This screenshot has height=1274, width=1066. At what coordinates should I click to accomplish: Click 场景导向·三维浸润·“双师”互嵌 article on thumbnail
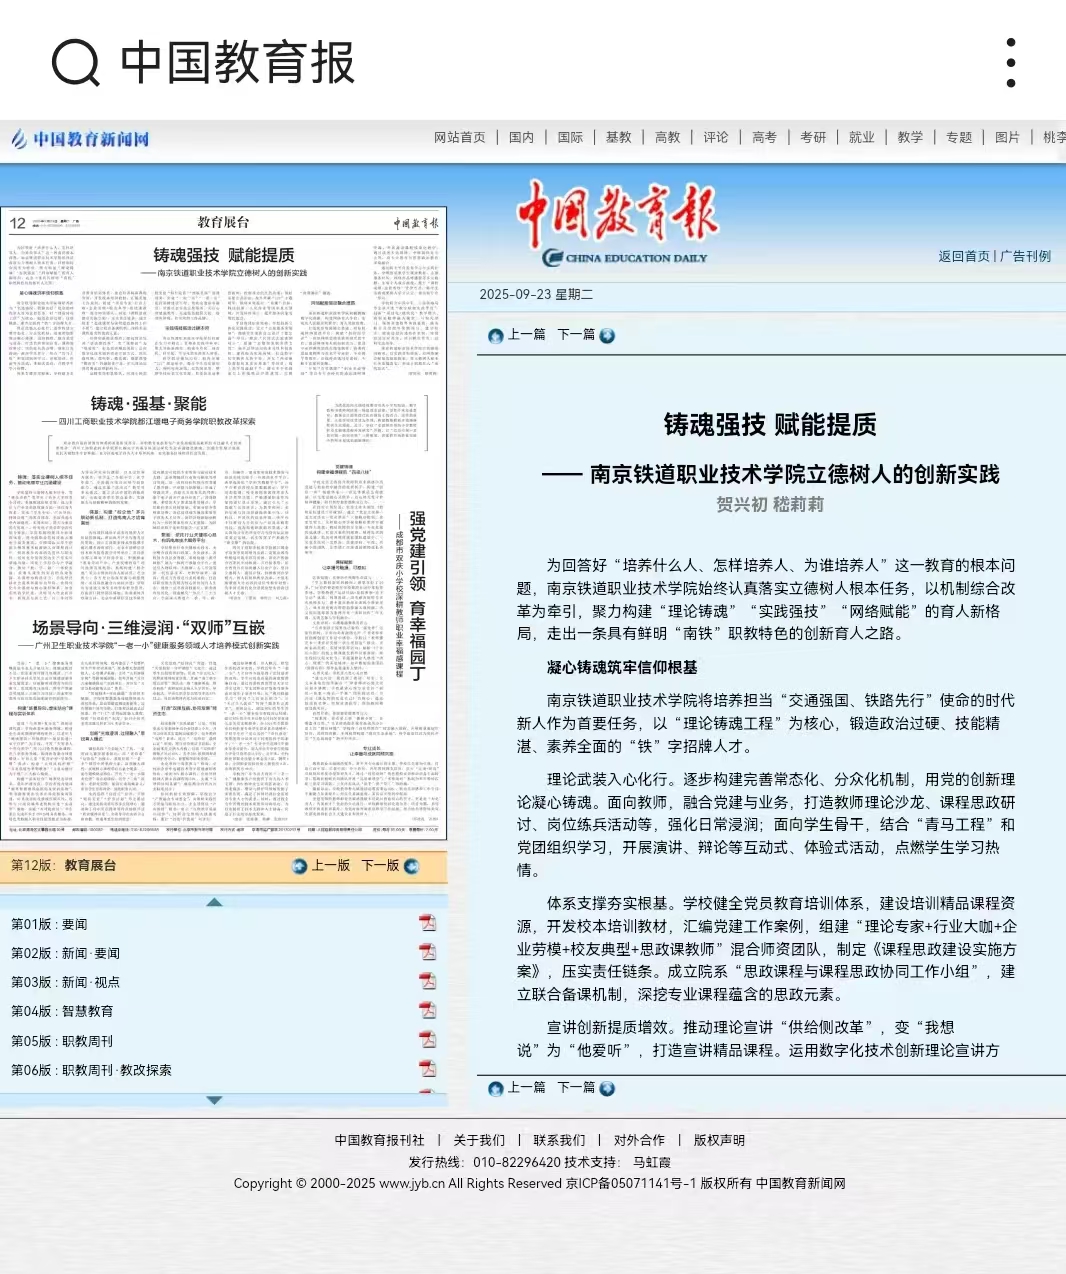tap(148, 627)
